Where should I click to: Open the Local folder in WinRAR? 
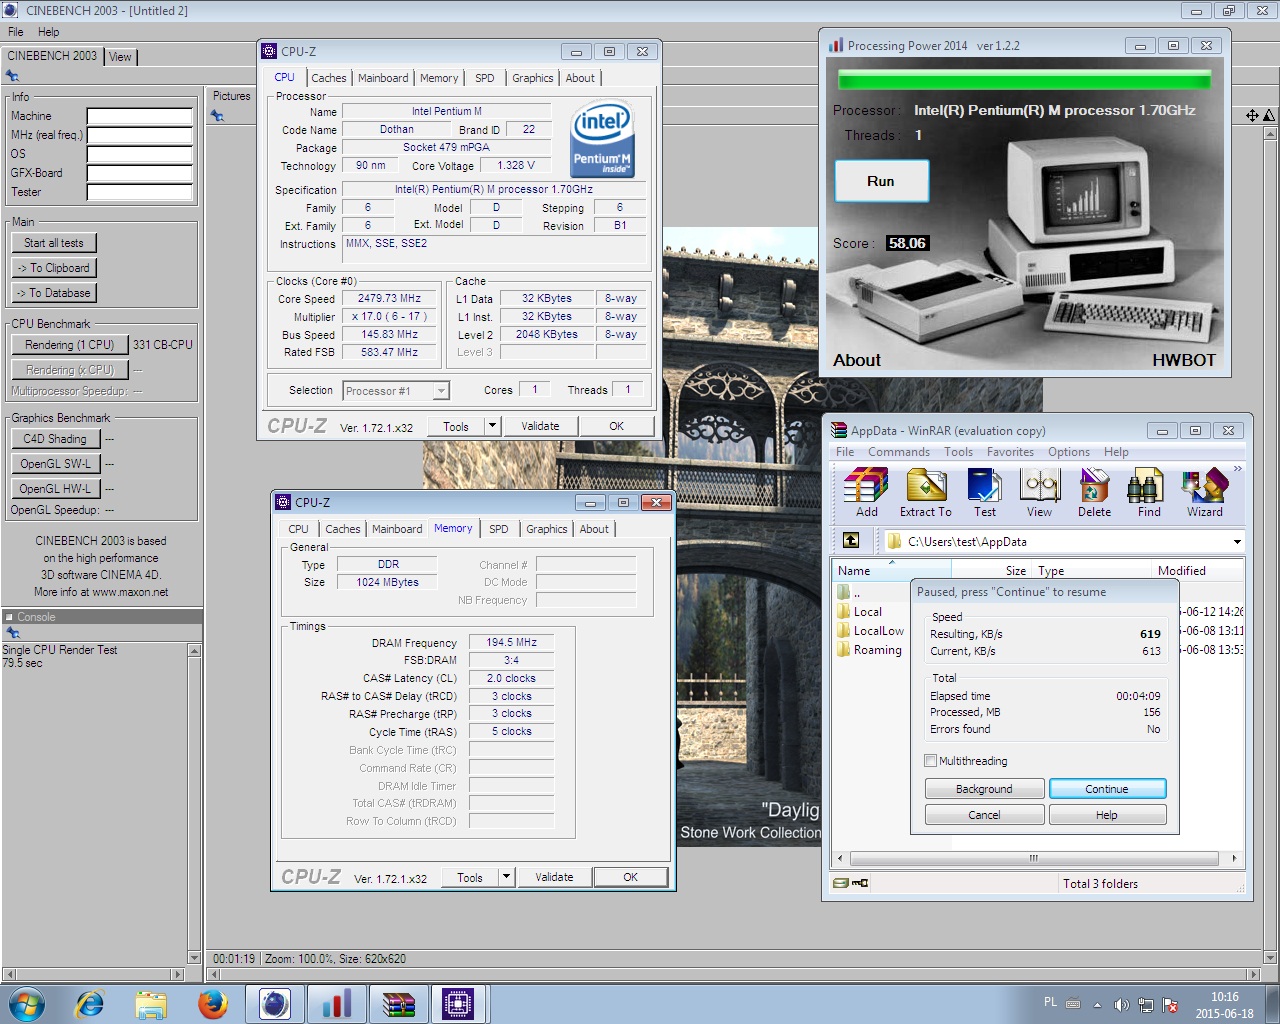[x=867, y=612]
